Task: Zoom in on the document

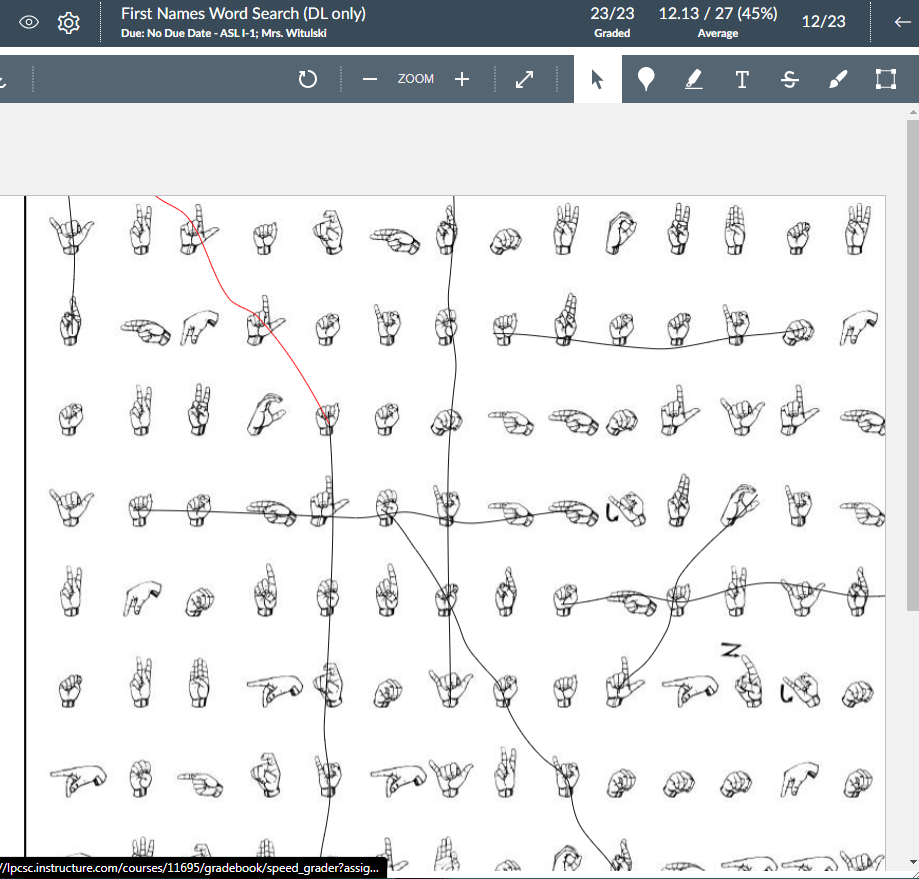Action: [461, 78]
